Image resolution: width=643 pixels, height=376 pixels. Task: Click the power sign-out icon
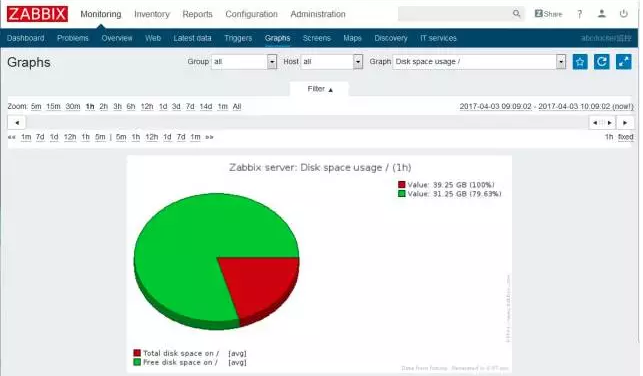623,14
